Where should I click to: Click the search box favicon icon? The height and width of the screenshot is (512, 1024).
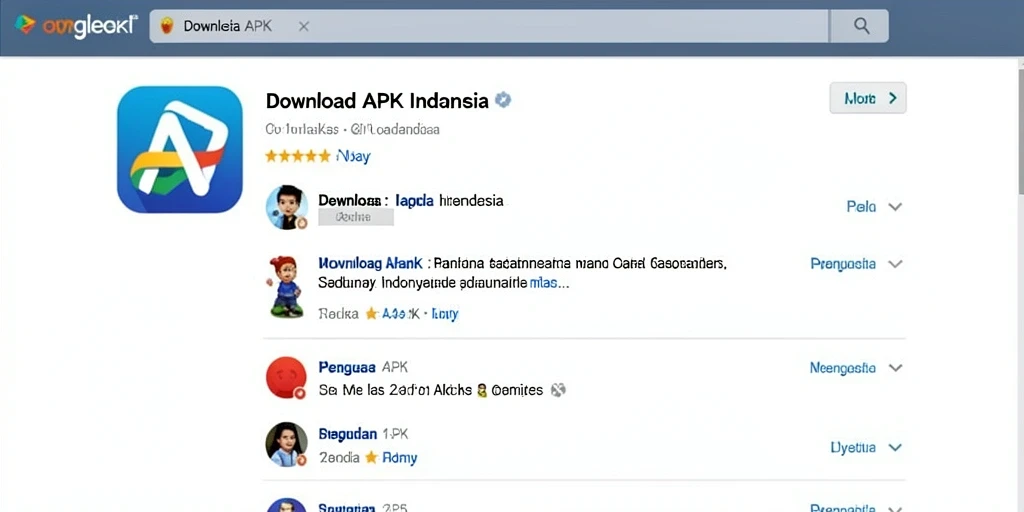(x=167, y=26)
